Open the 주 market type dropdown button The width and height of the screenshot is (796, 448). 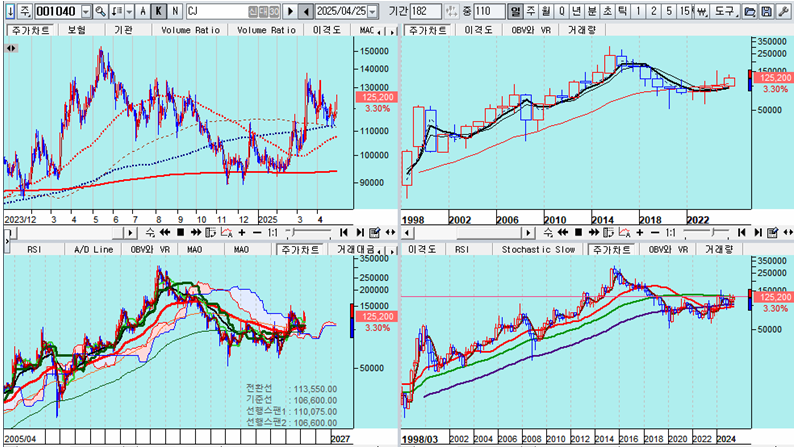tap(26, 11)
